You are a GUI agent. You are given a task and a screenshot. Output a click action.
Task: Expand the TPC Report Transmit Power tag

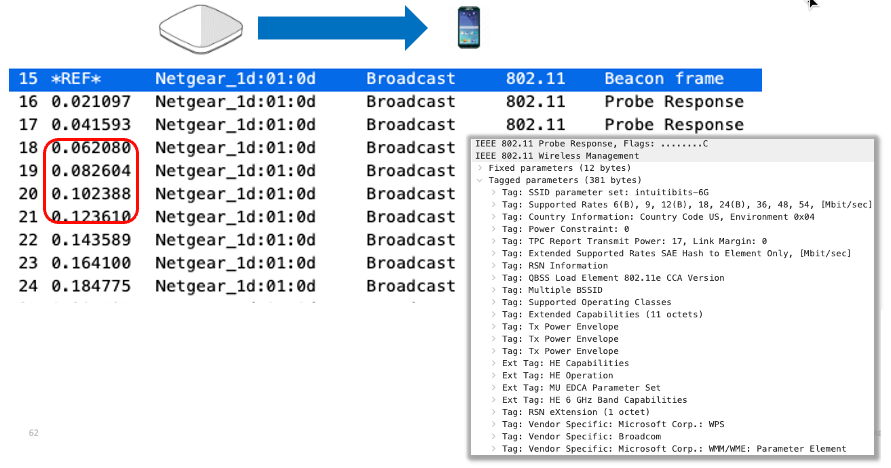pyautogui.click(x=494, y=241)
